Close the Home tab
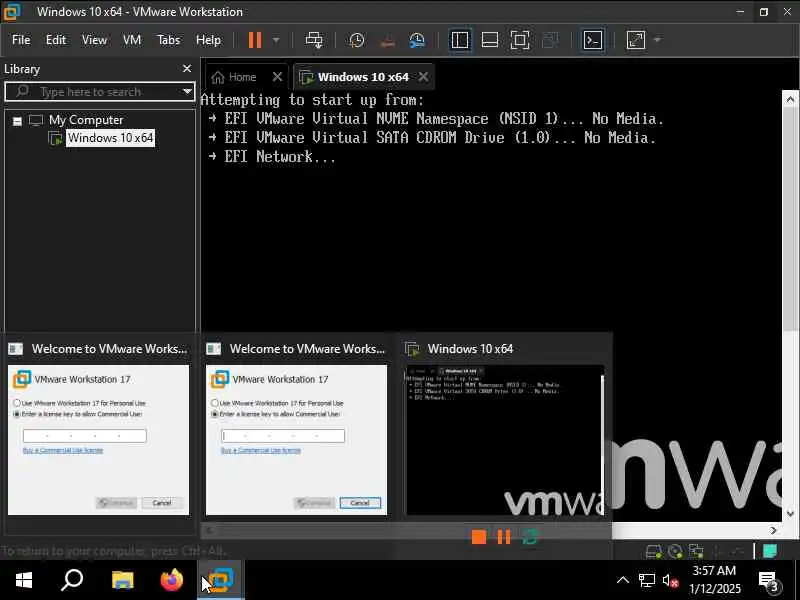The width and height of the screenshot is (800, 600). (x=277, y=77)
